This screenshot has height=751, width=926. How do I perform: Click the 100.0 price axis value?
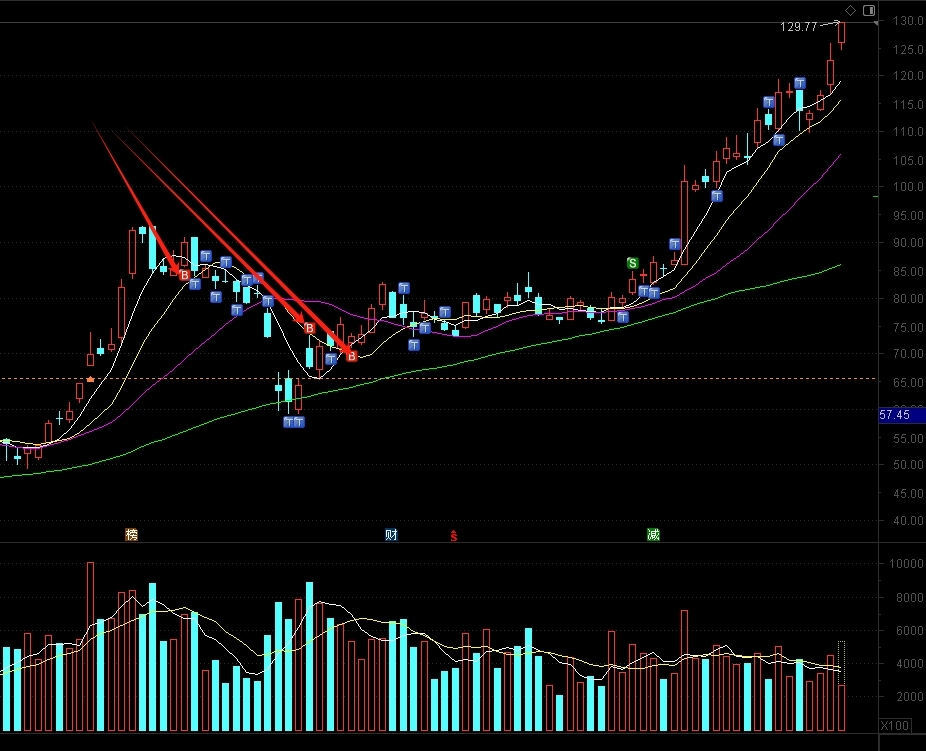click(x=908, y=187)
